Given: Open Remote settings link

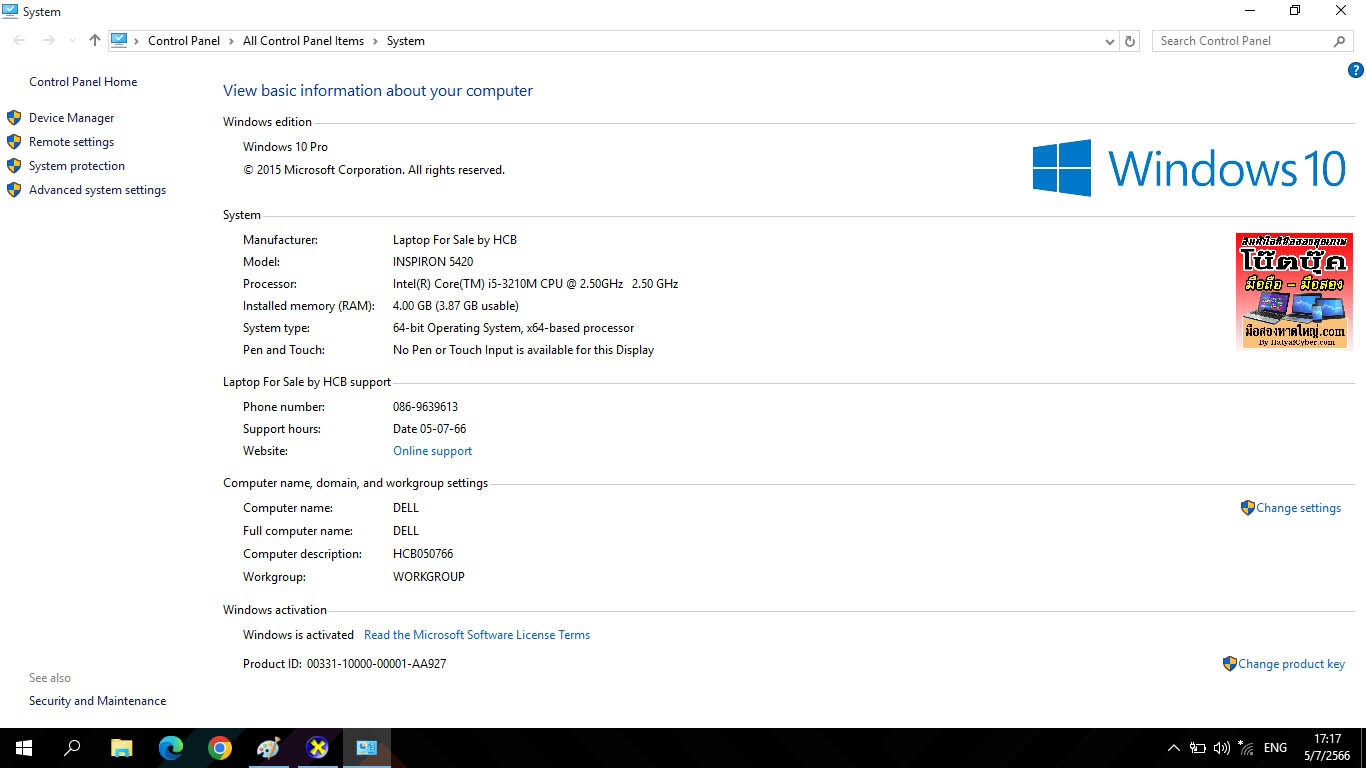Looking at the screenshot, I should (x=71, y=142).
